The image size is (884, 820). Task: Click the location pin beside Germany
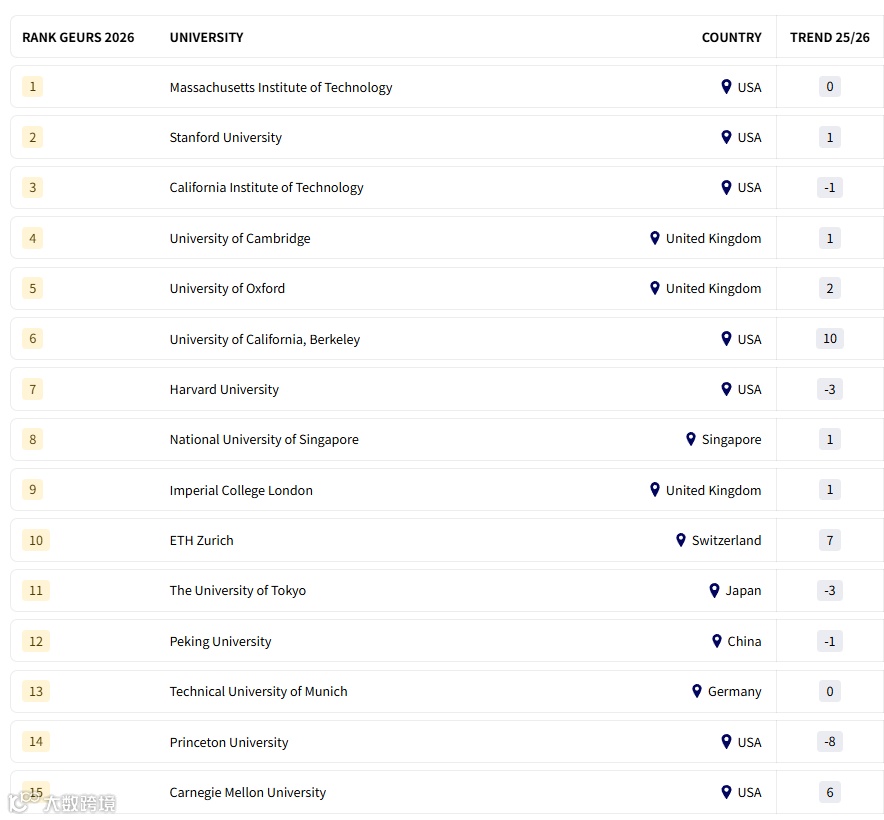pos(697,691)
